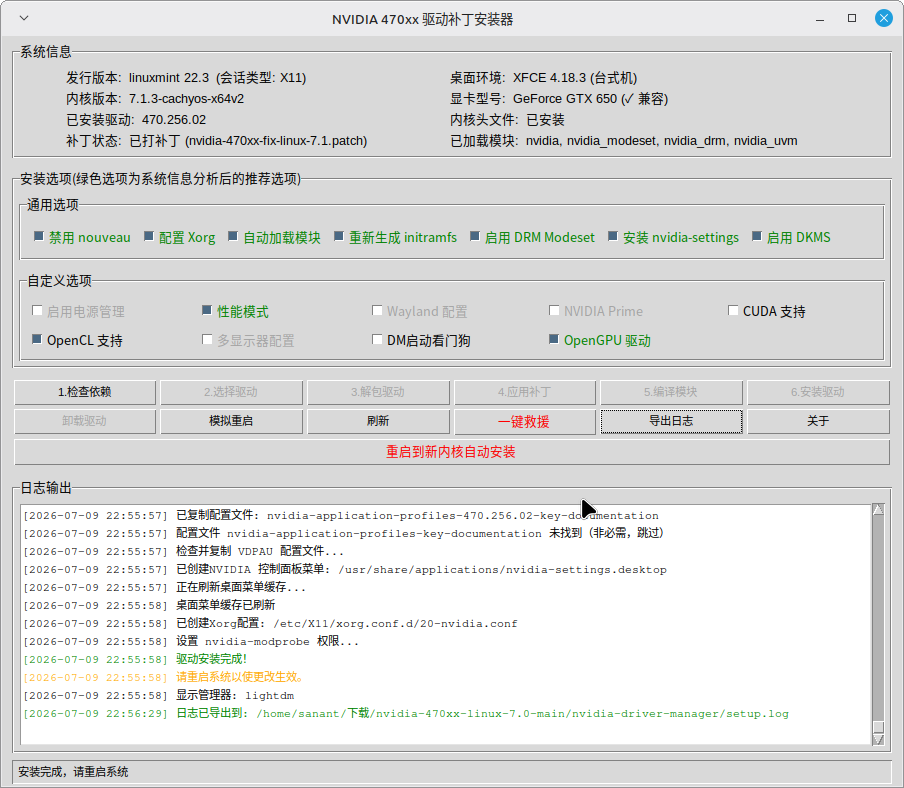Screen dimensions: 904x788
Task: Enable DM启动看门狗 checkbox
Action: coord(377,340)
